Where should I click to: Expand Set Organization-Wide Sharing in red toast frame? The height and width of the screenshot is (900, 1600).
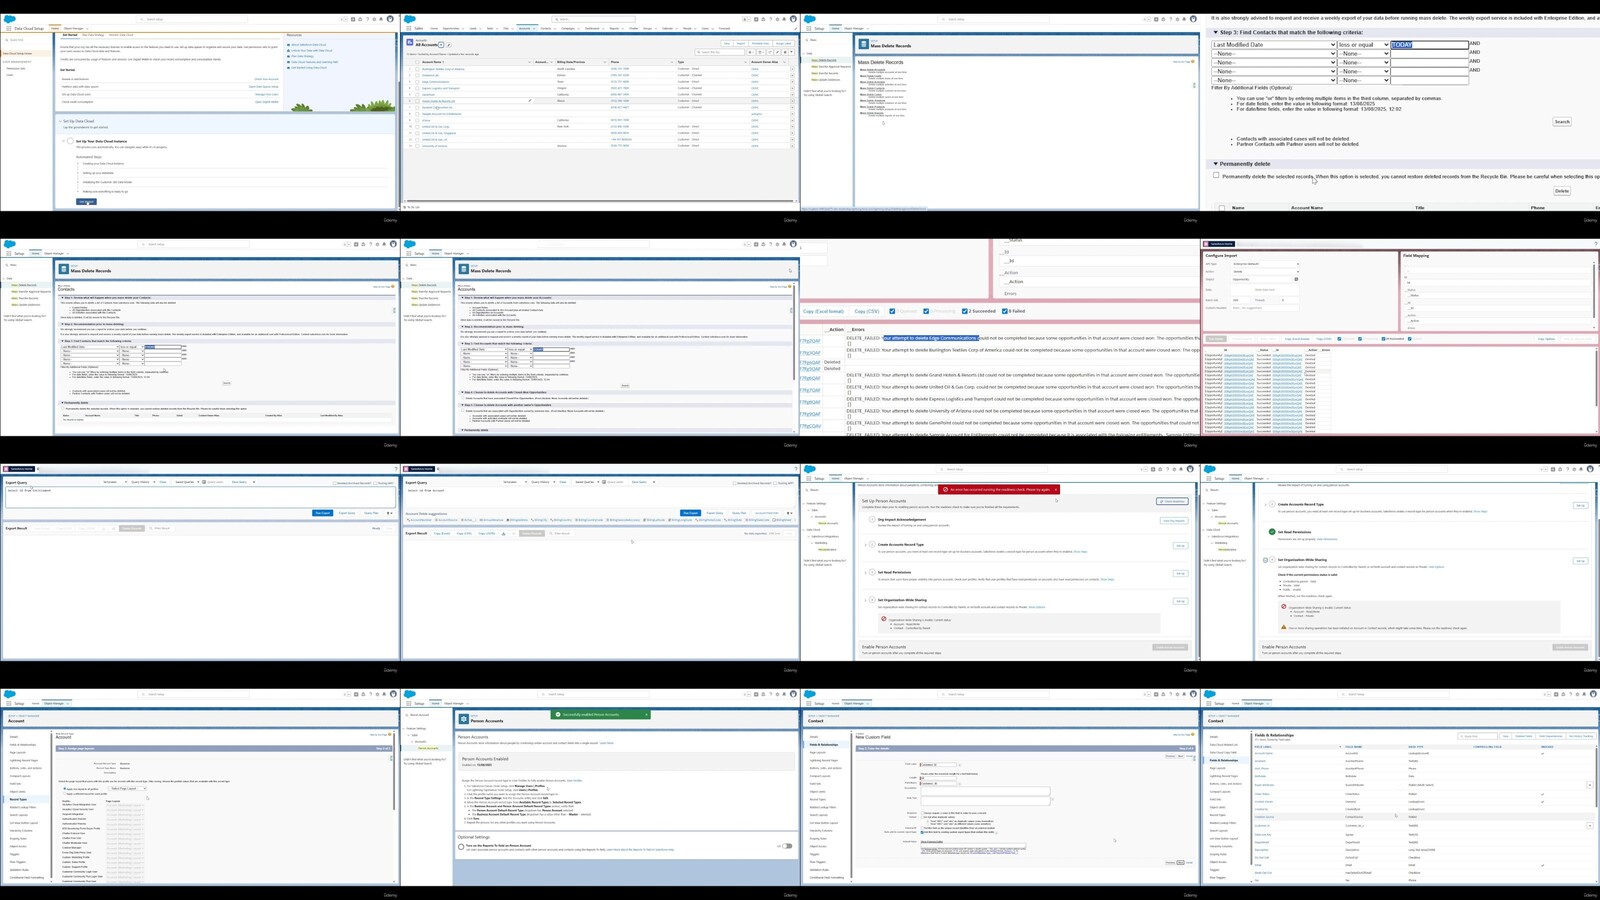tap(866, 601)
